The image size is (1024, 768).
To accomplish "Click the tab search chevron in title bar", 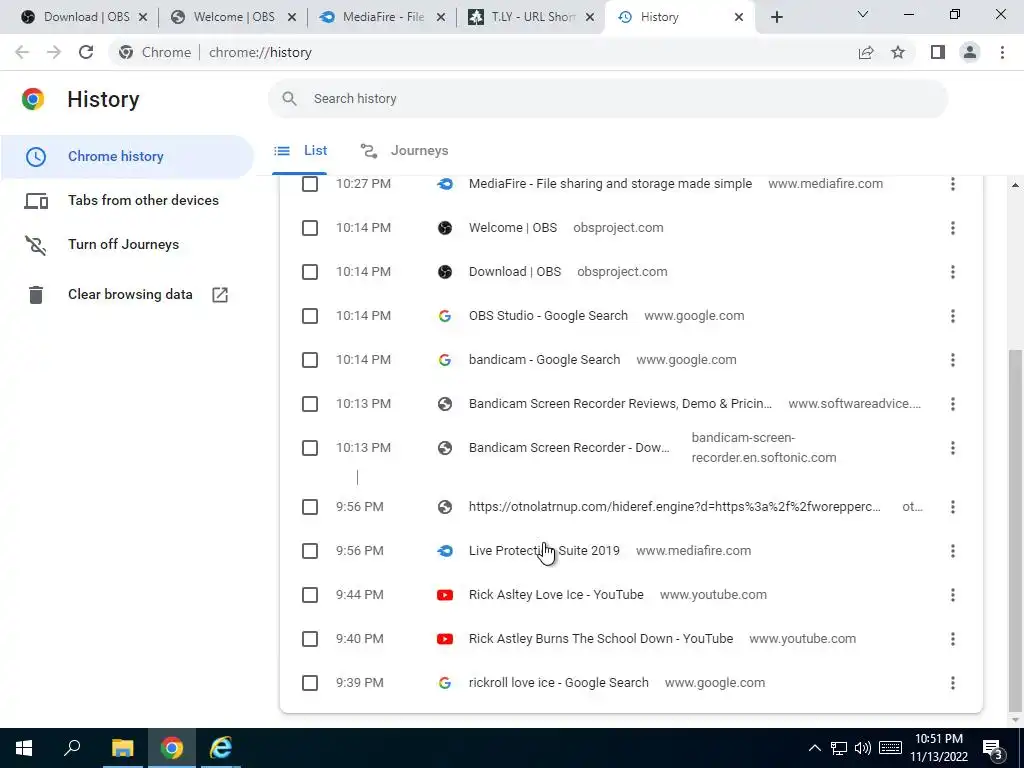I will pyautogui.click(x=863, y=14).
